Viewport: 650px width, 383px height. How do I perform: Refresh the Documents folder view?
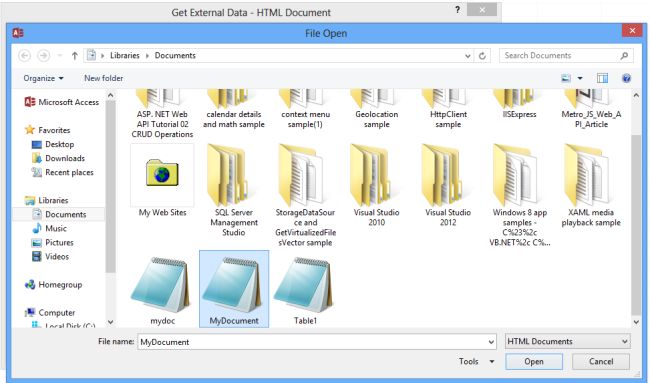482,56
